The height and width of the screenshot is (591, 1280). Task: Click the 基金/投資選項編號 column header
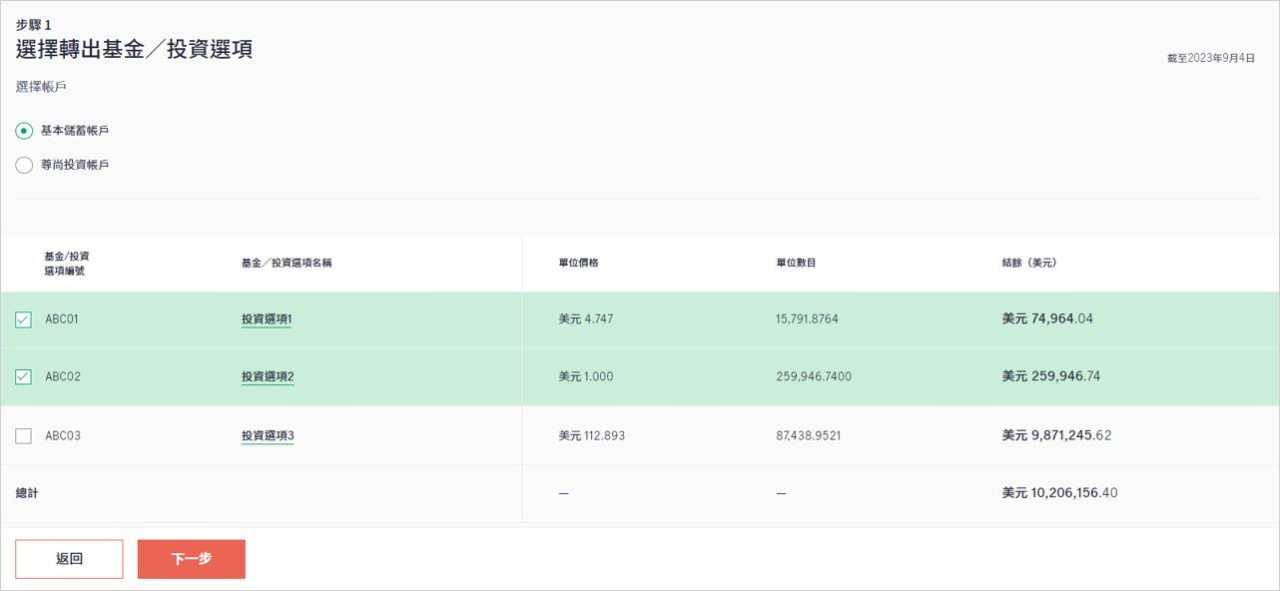click(67, 263)
